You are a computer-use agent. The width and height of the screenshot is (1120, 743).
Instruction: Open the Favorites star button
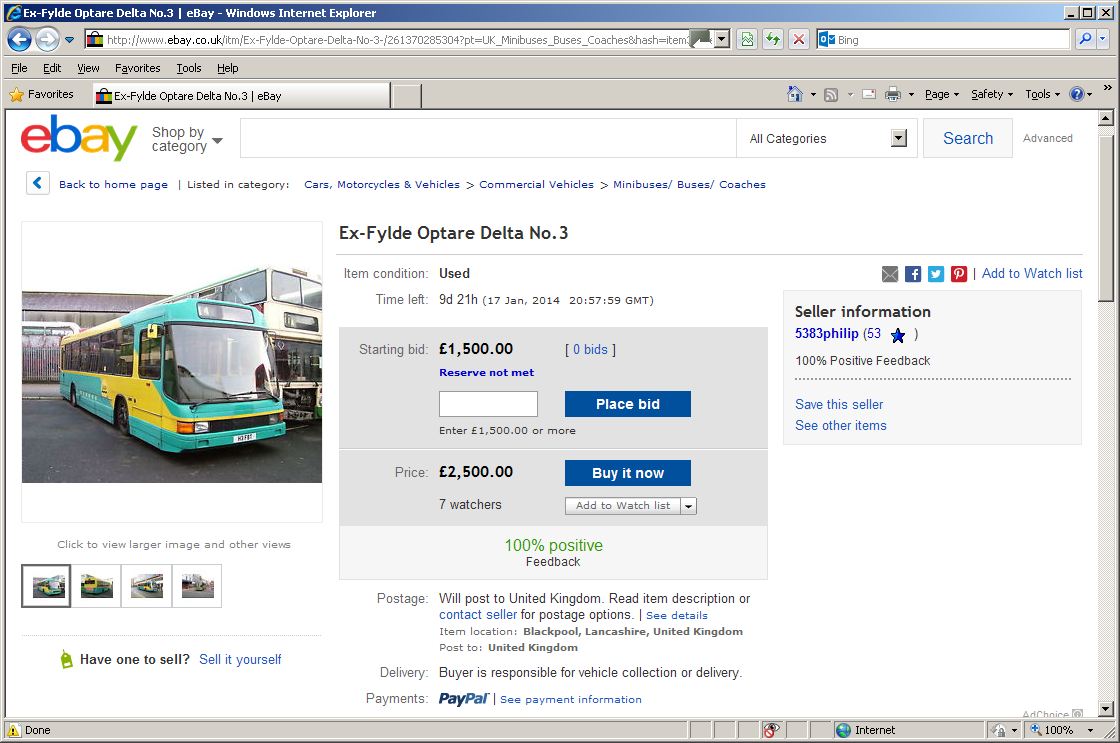tap(42, 94)
